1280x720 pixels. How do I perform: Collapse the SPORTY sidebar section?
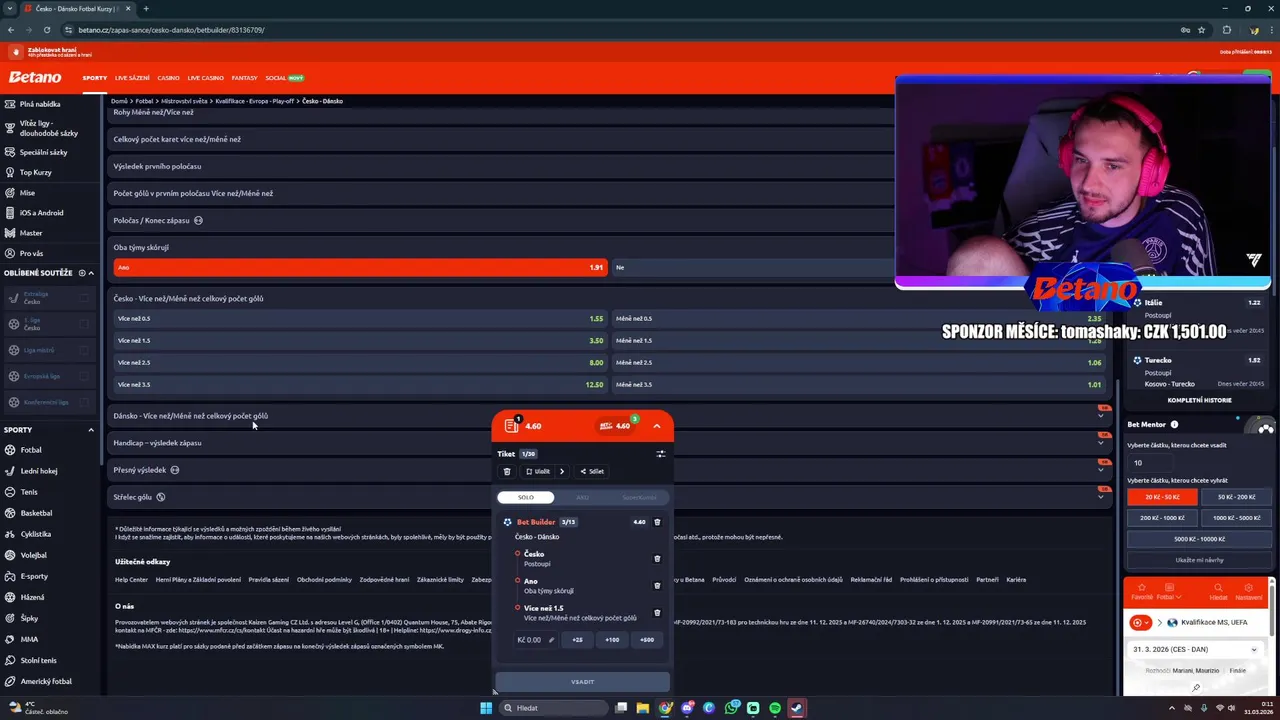click(x=91, y=430)
